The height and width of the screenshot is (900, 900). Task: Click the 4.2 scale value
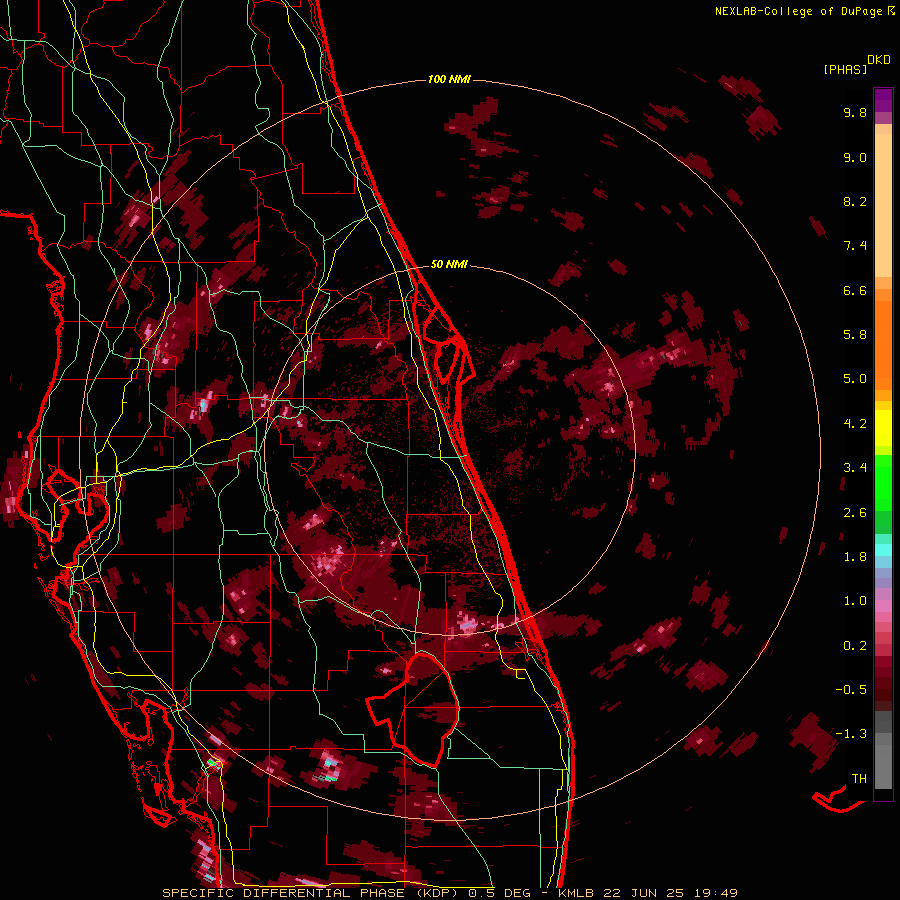tap(855, 424)
